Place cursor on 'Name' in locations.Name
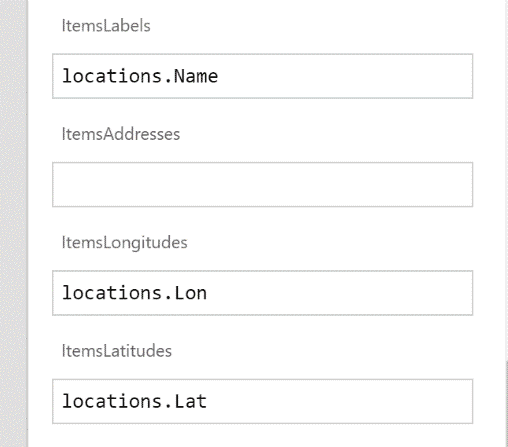Screen dimensions: 508x447 point(196,76)
